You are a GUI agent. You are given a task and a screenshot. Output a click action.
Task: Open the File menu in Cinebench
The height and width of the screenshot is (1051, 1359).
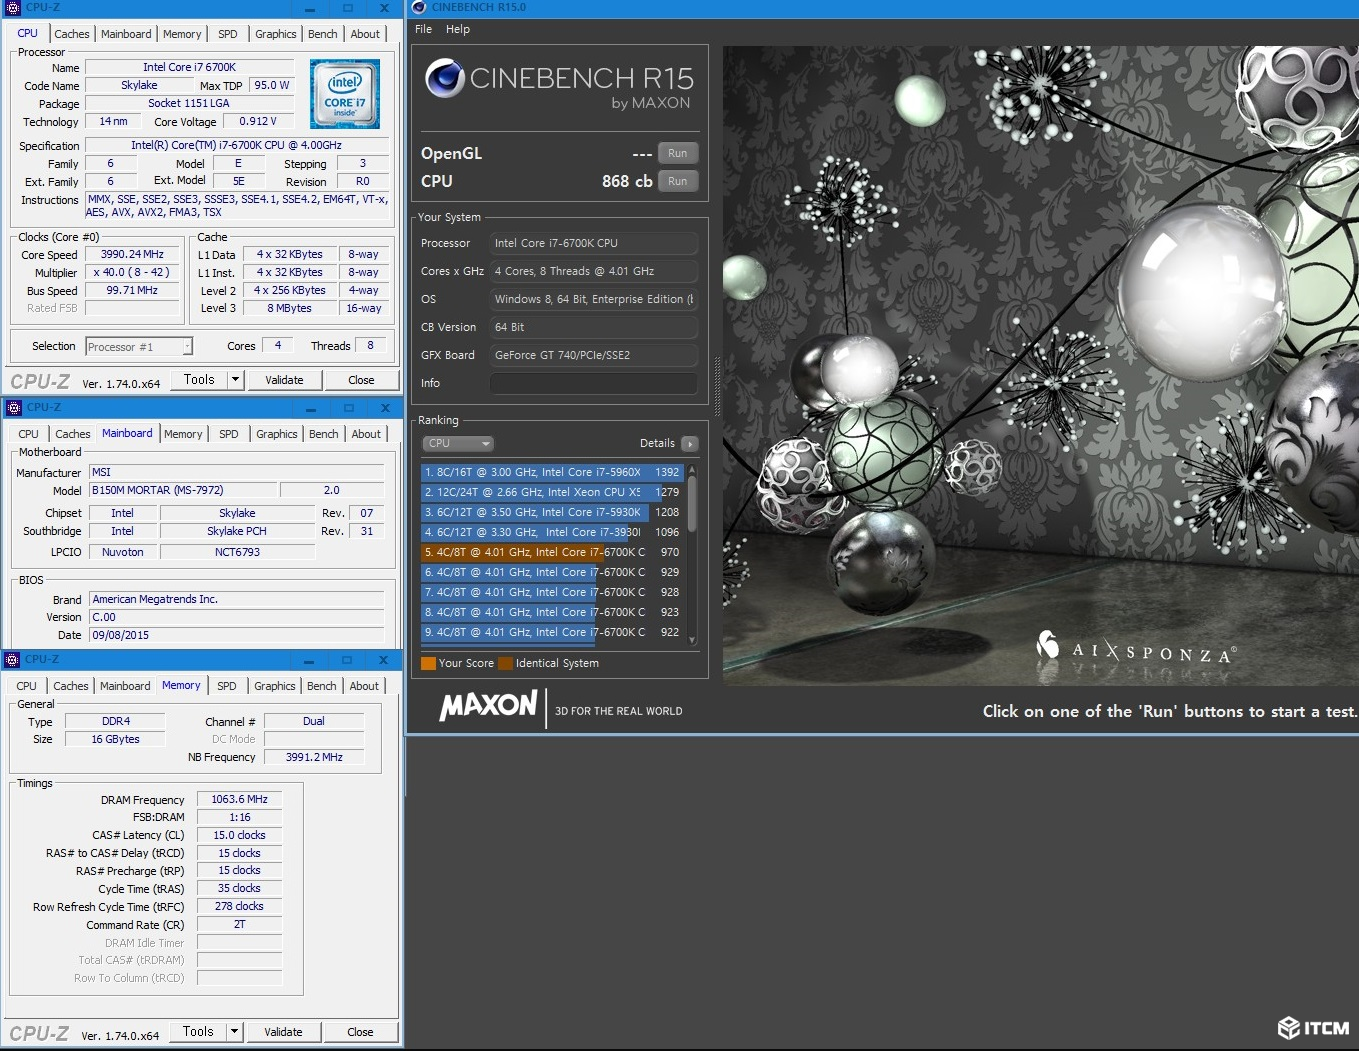coord(423,29)
